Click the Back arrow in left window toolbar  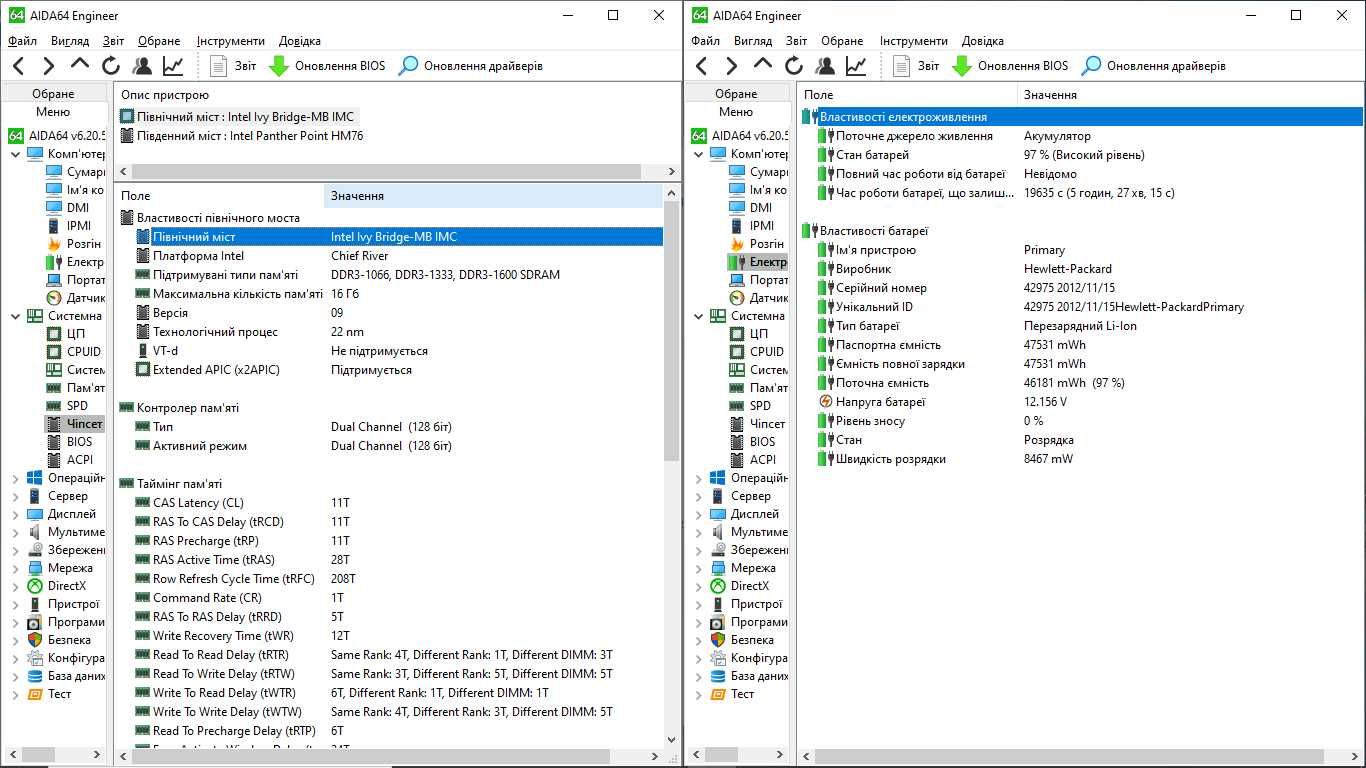pos(18,66)
